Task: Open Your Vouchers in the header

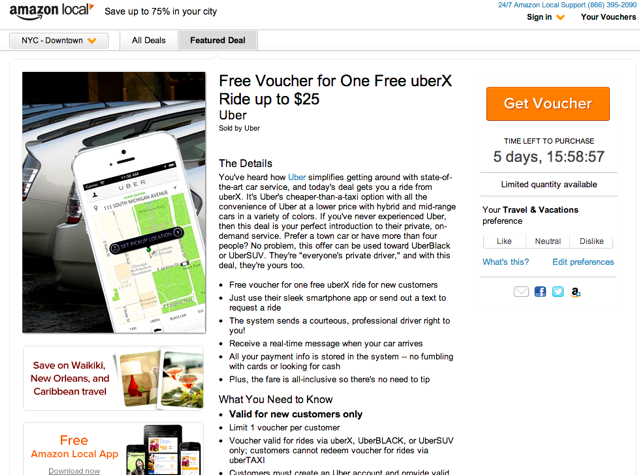Action: (608, 17)
